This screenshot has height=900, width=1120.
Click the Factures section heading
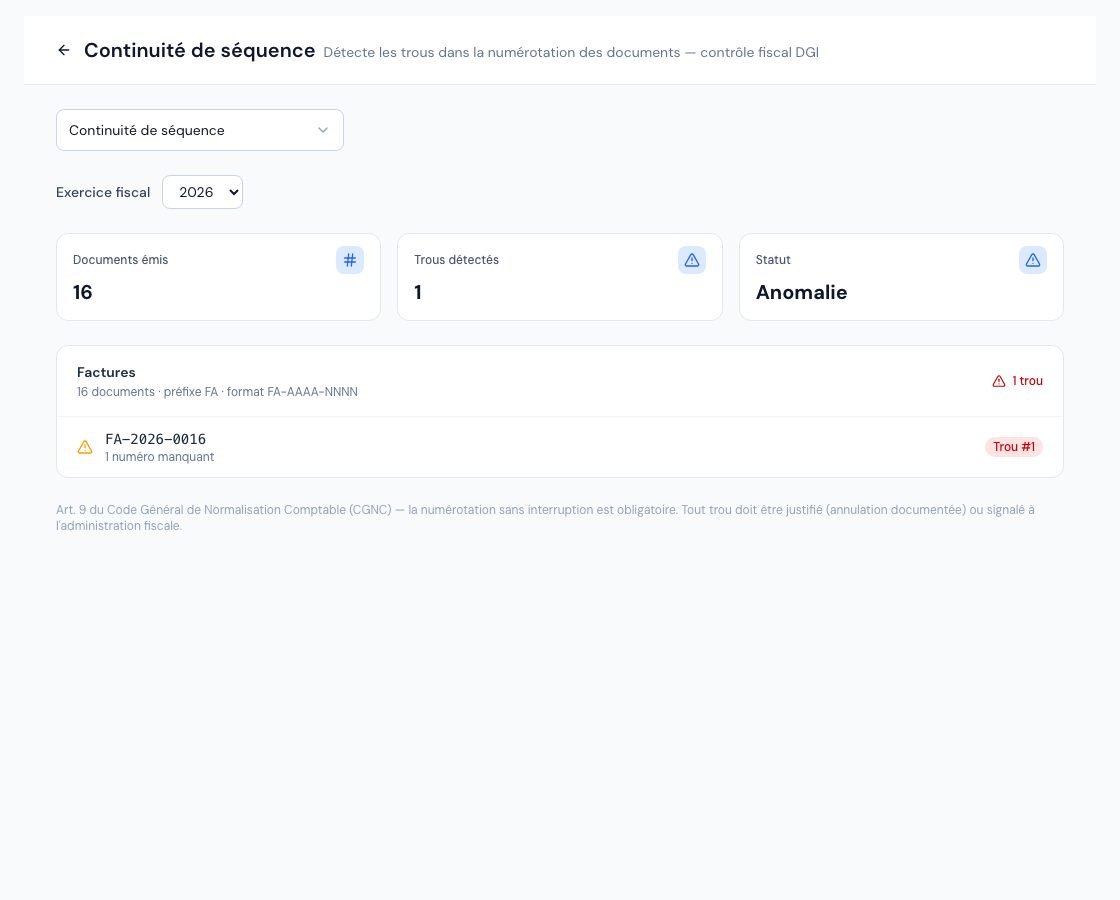coord(106,372)
